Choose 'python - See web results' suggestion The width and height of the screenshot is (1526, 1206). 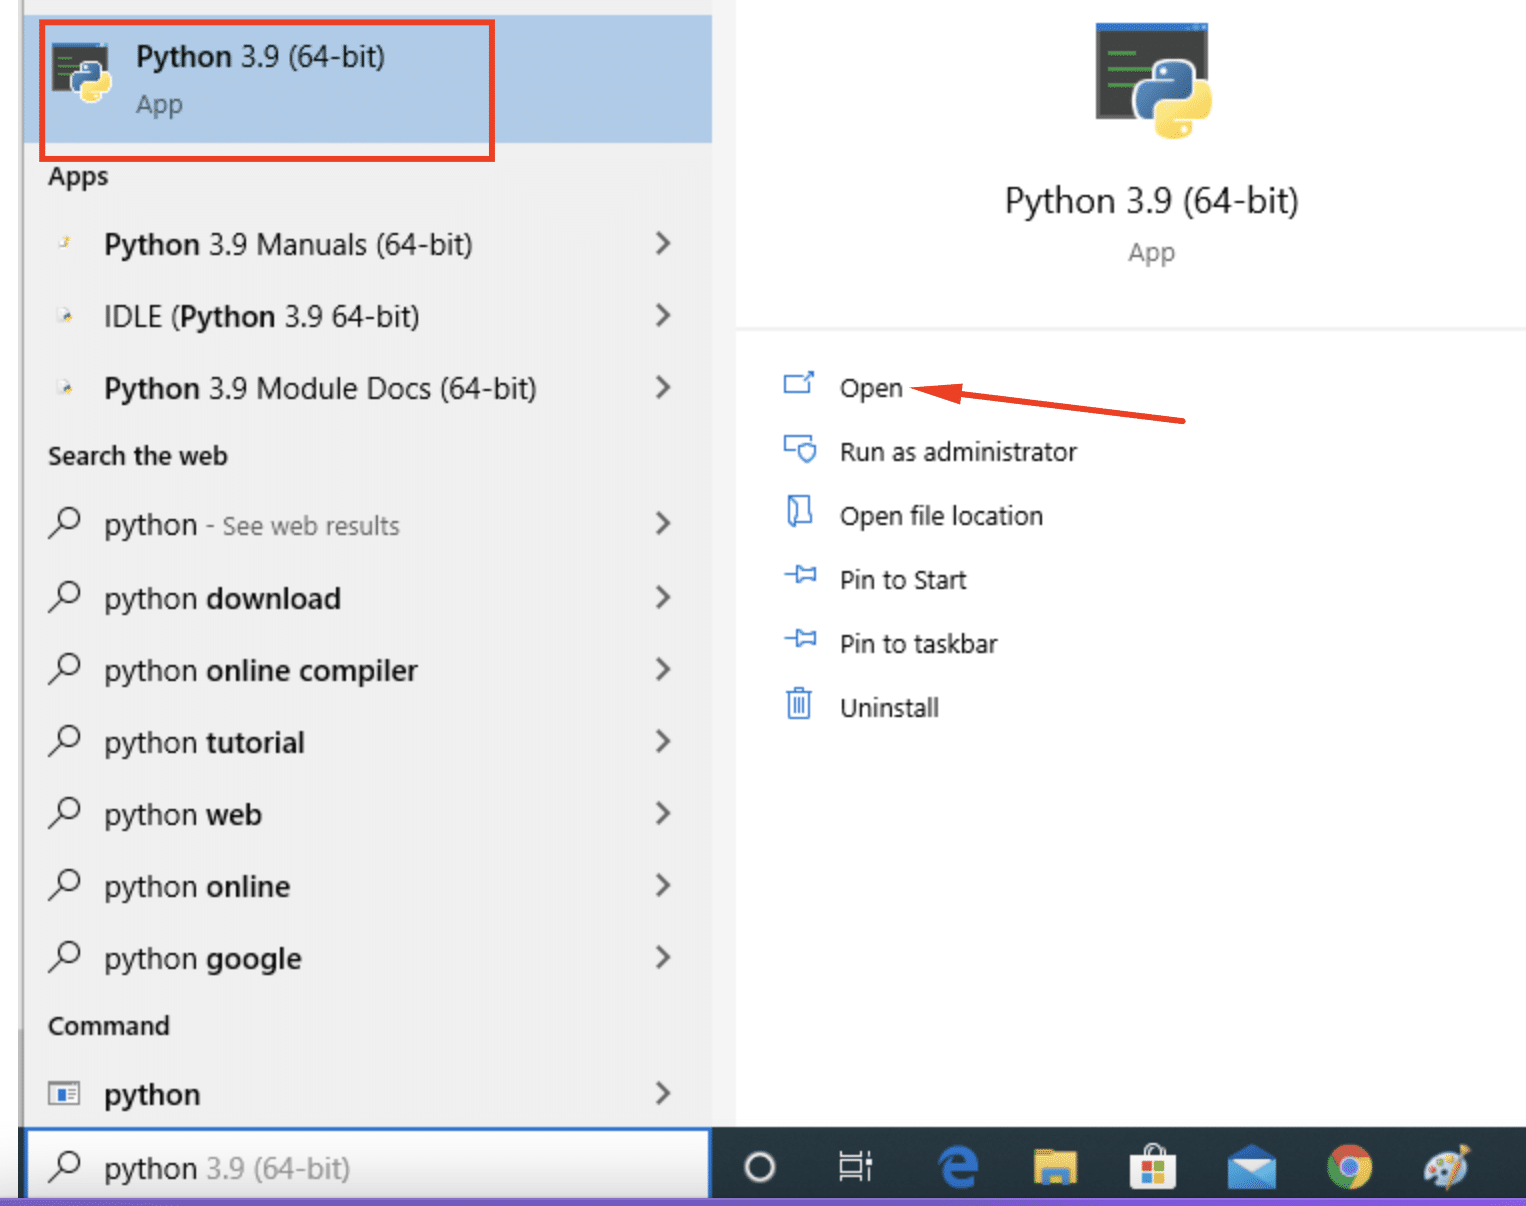367,524
